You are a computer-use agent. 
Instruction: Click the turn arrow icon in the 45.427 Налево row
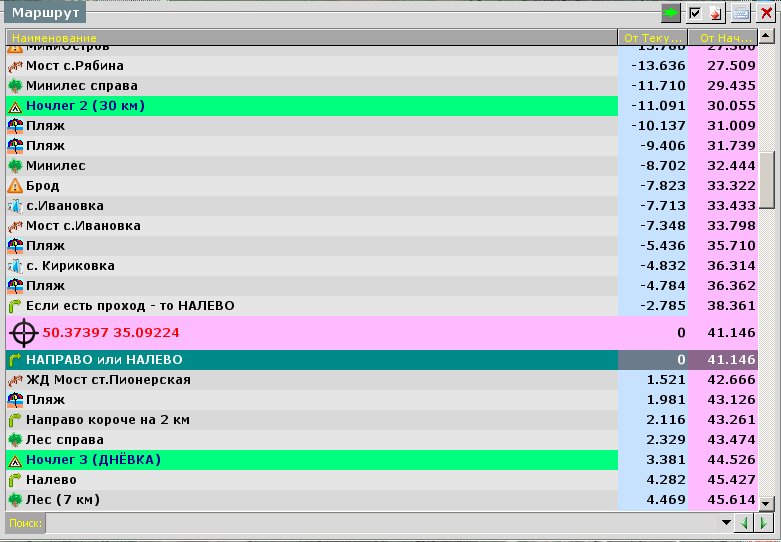pos(15,480)
